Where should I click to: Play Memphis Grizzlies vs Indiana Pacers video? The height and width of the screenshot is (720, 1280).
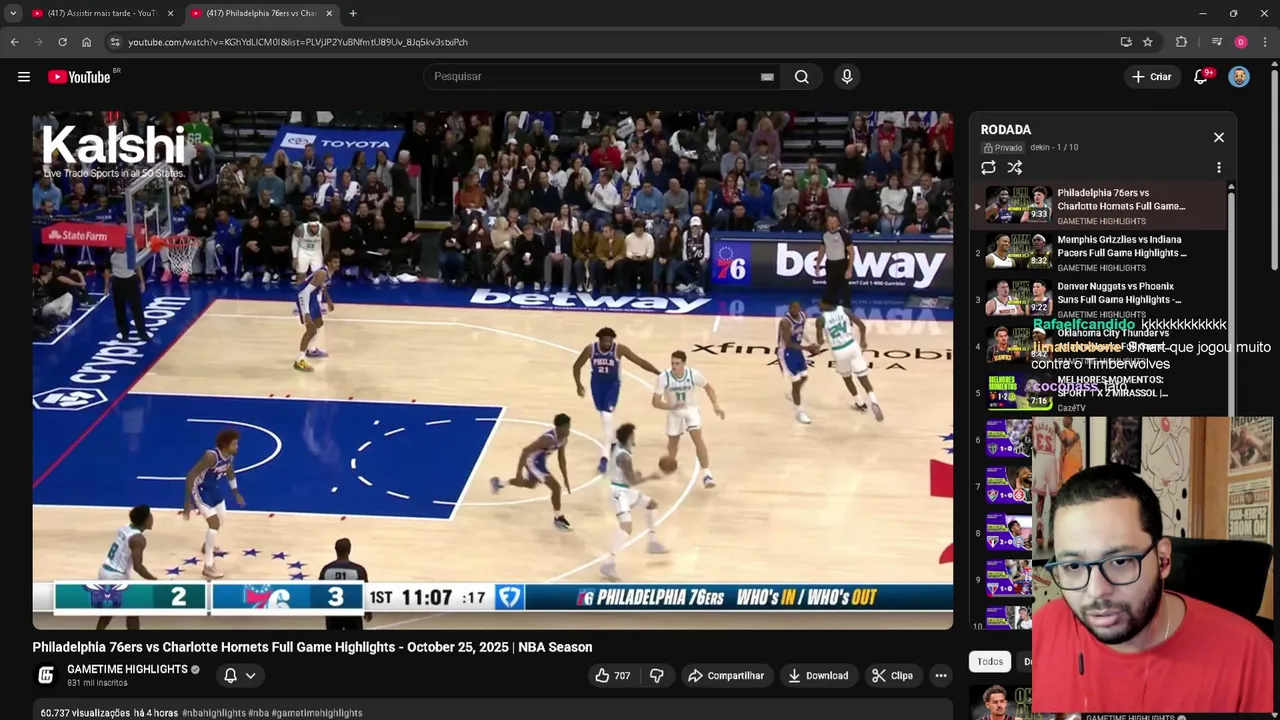click(x=1098, y=253)
